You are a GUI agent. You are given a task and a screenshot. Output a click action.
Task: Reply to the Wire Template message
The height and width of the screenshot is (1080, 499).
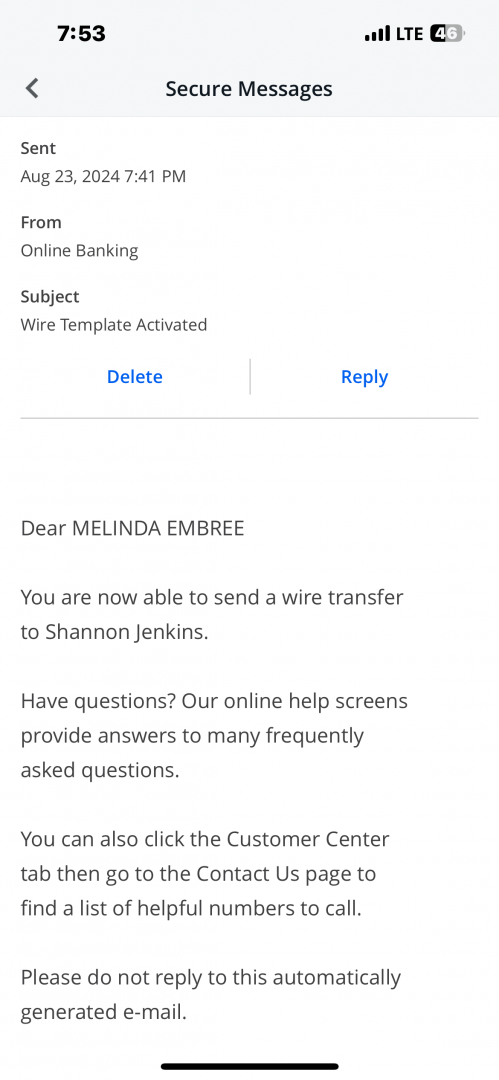(365, 377)
